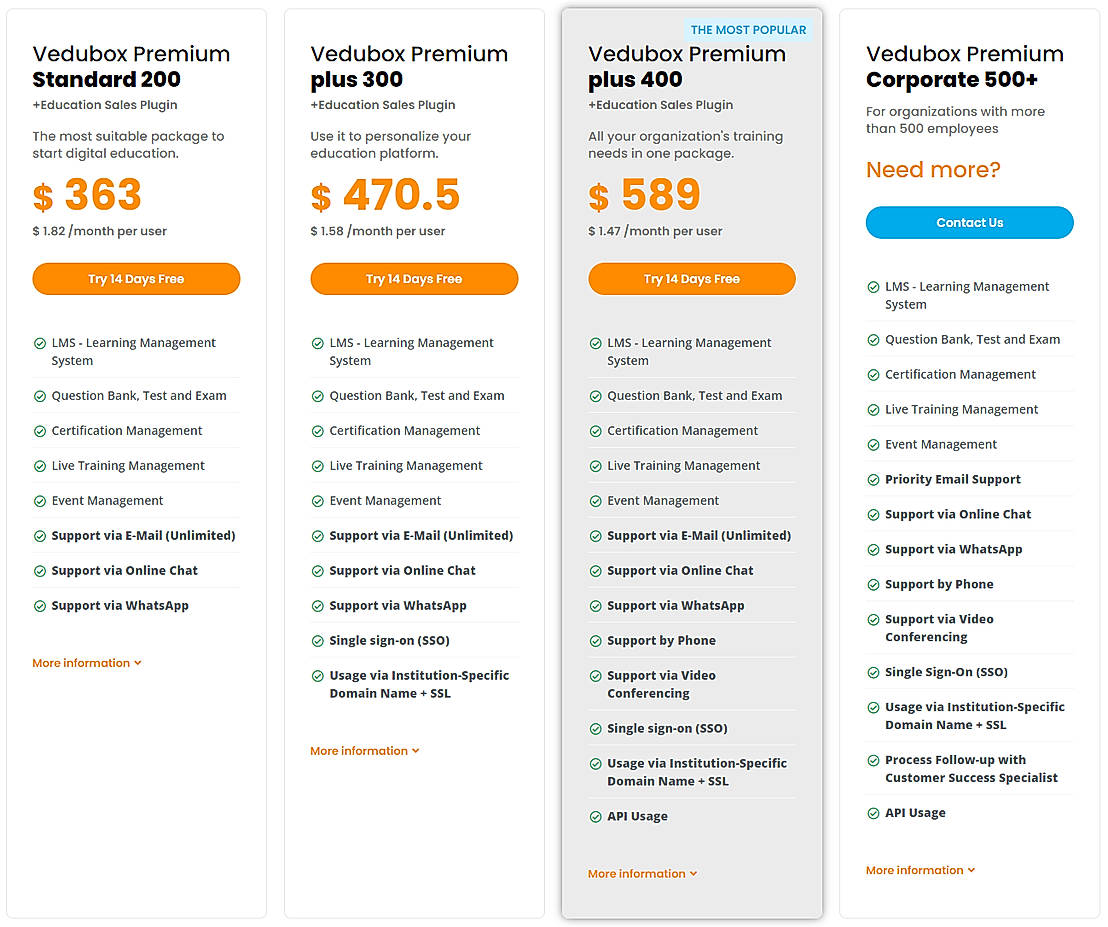Click checkmark icon beside Corporate Process Follow-up feature
This screenshot has width=1108, height=927.
(x=873, y=761)
